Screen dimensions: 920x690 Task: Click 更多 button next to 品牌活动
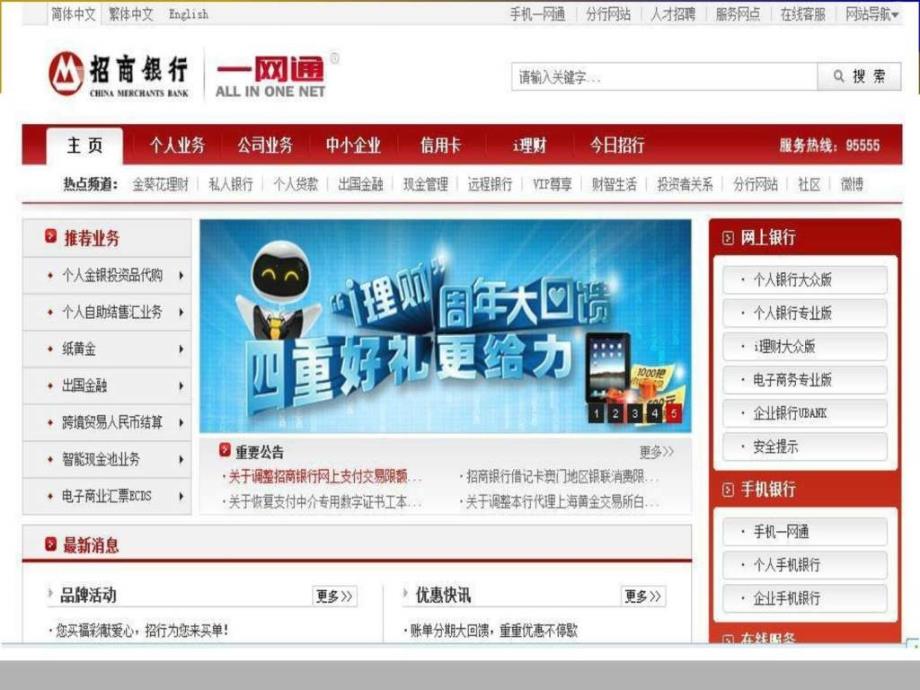click(334, 596)
